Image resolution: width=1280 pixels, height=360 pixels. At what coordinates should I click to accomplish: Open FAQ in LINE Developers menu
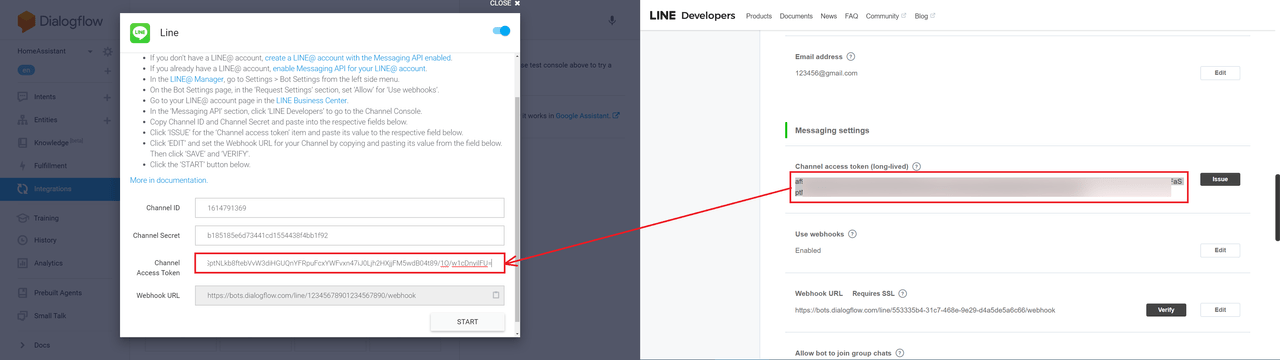coord(852,16)
